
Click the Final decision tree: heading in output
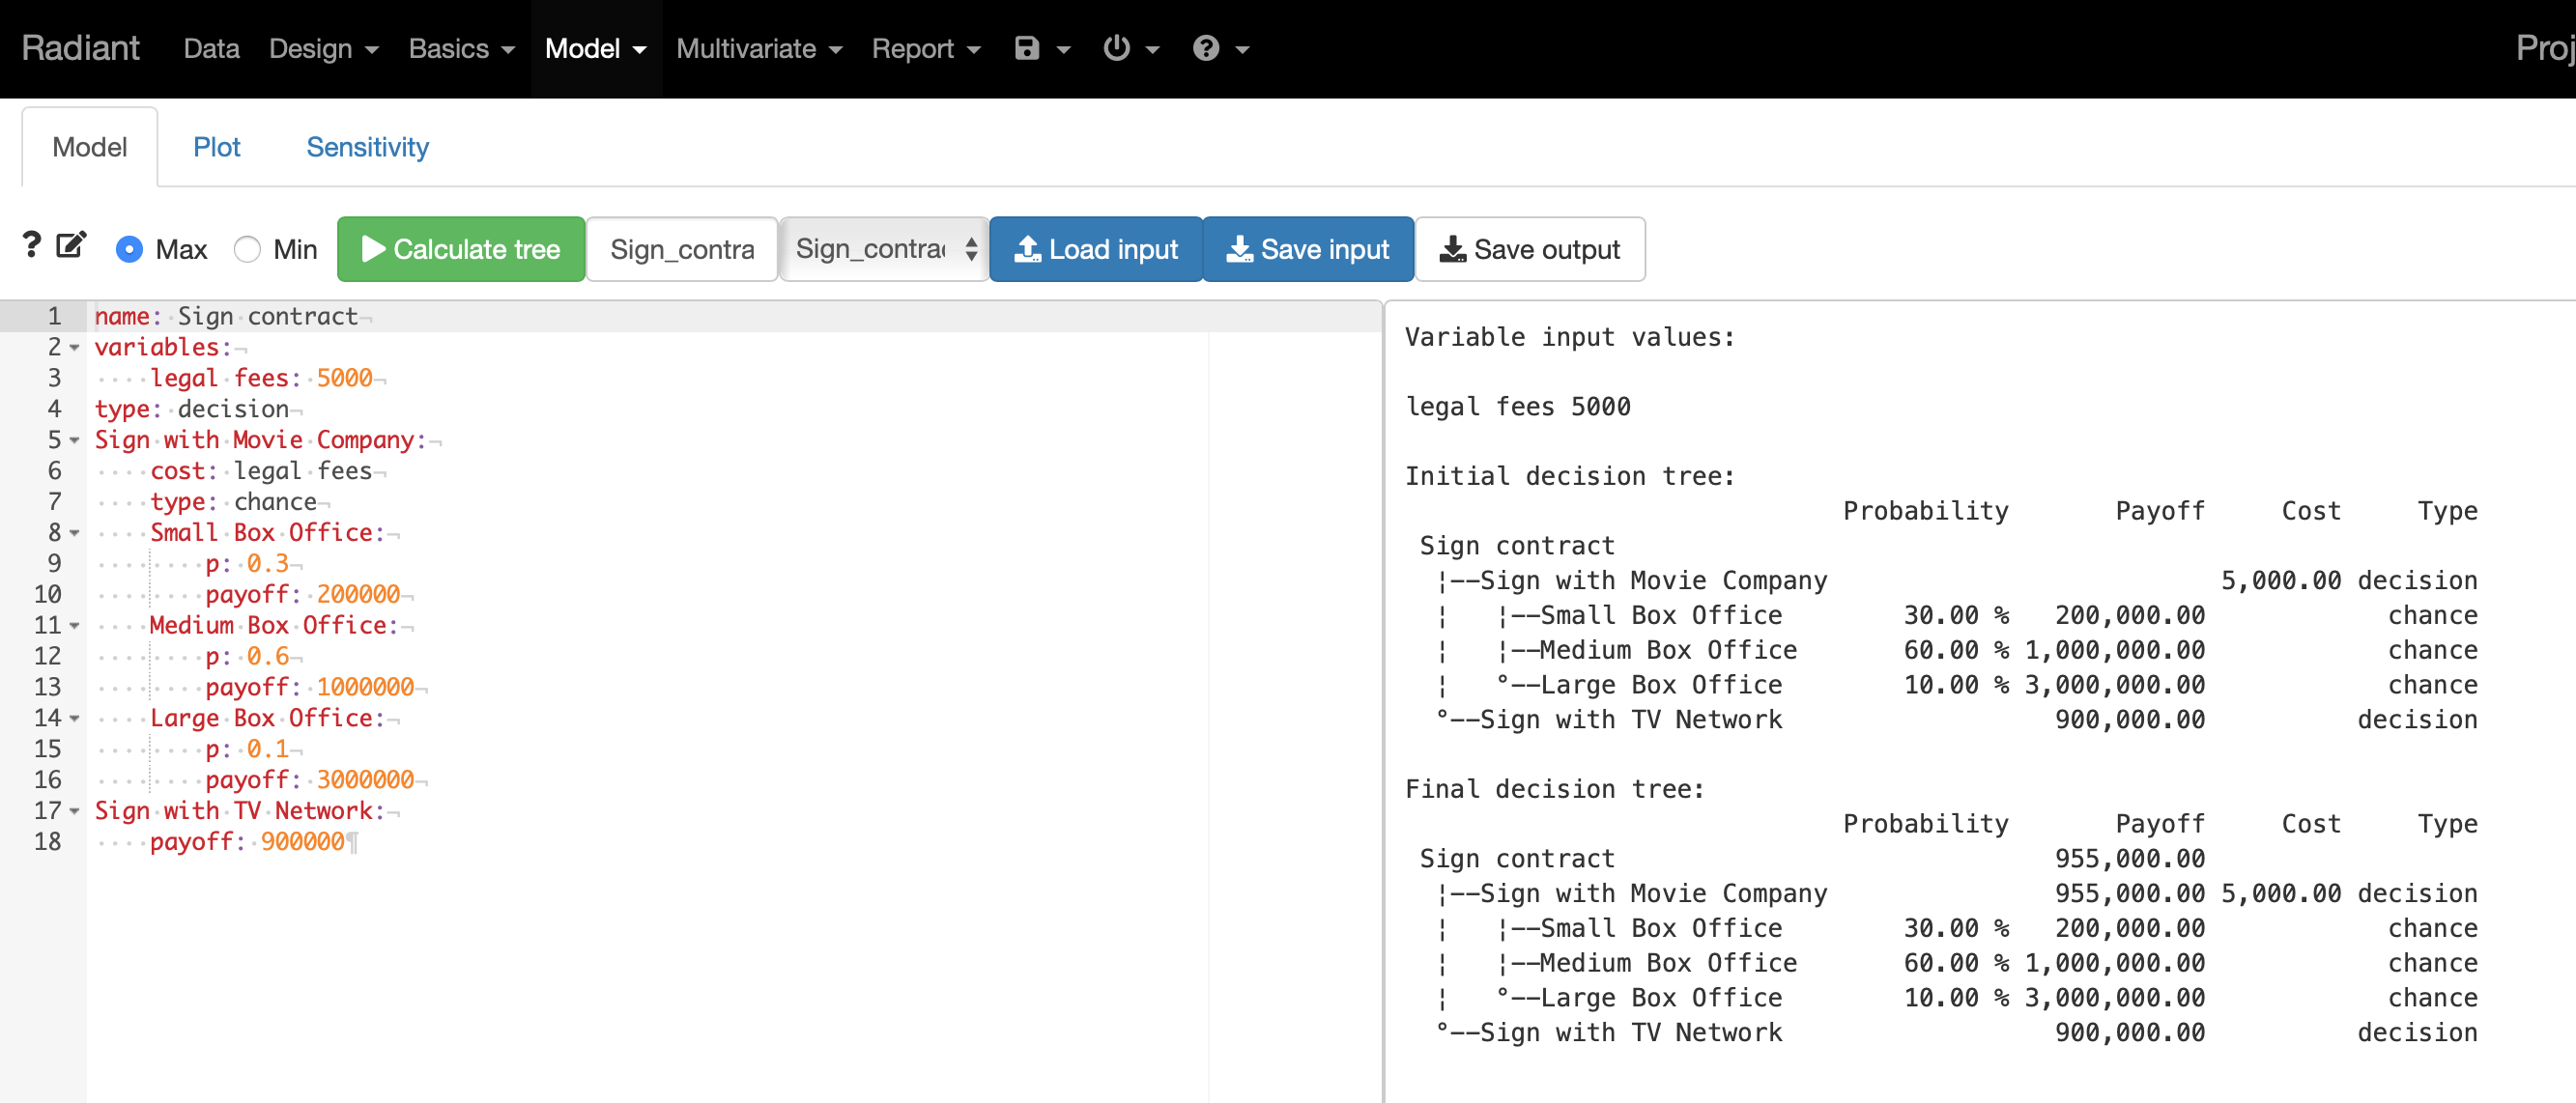tap(1555, 789)
